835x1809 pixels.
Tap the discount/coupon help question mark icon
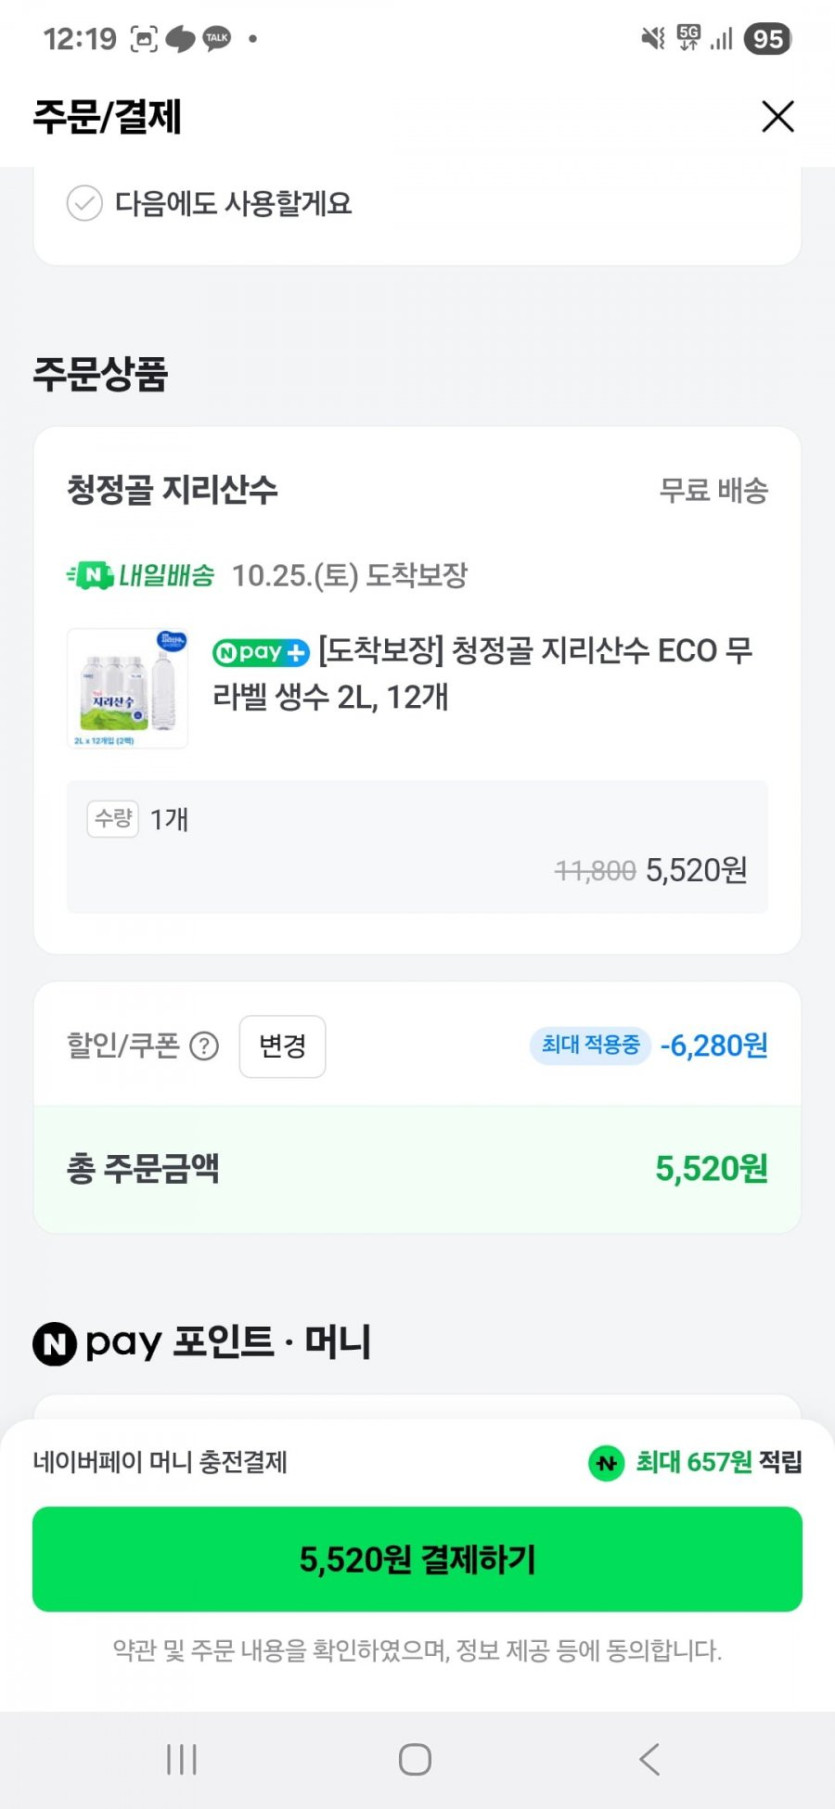[x=204, y=1046]
